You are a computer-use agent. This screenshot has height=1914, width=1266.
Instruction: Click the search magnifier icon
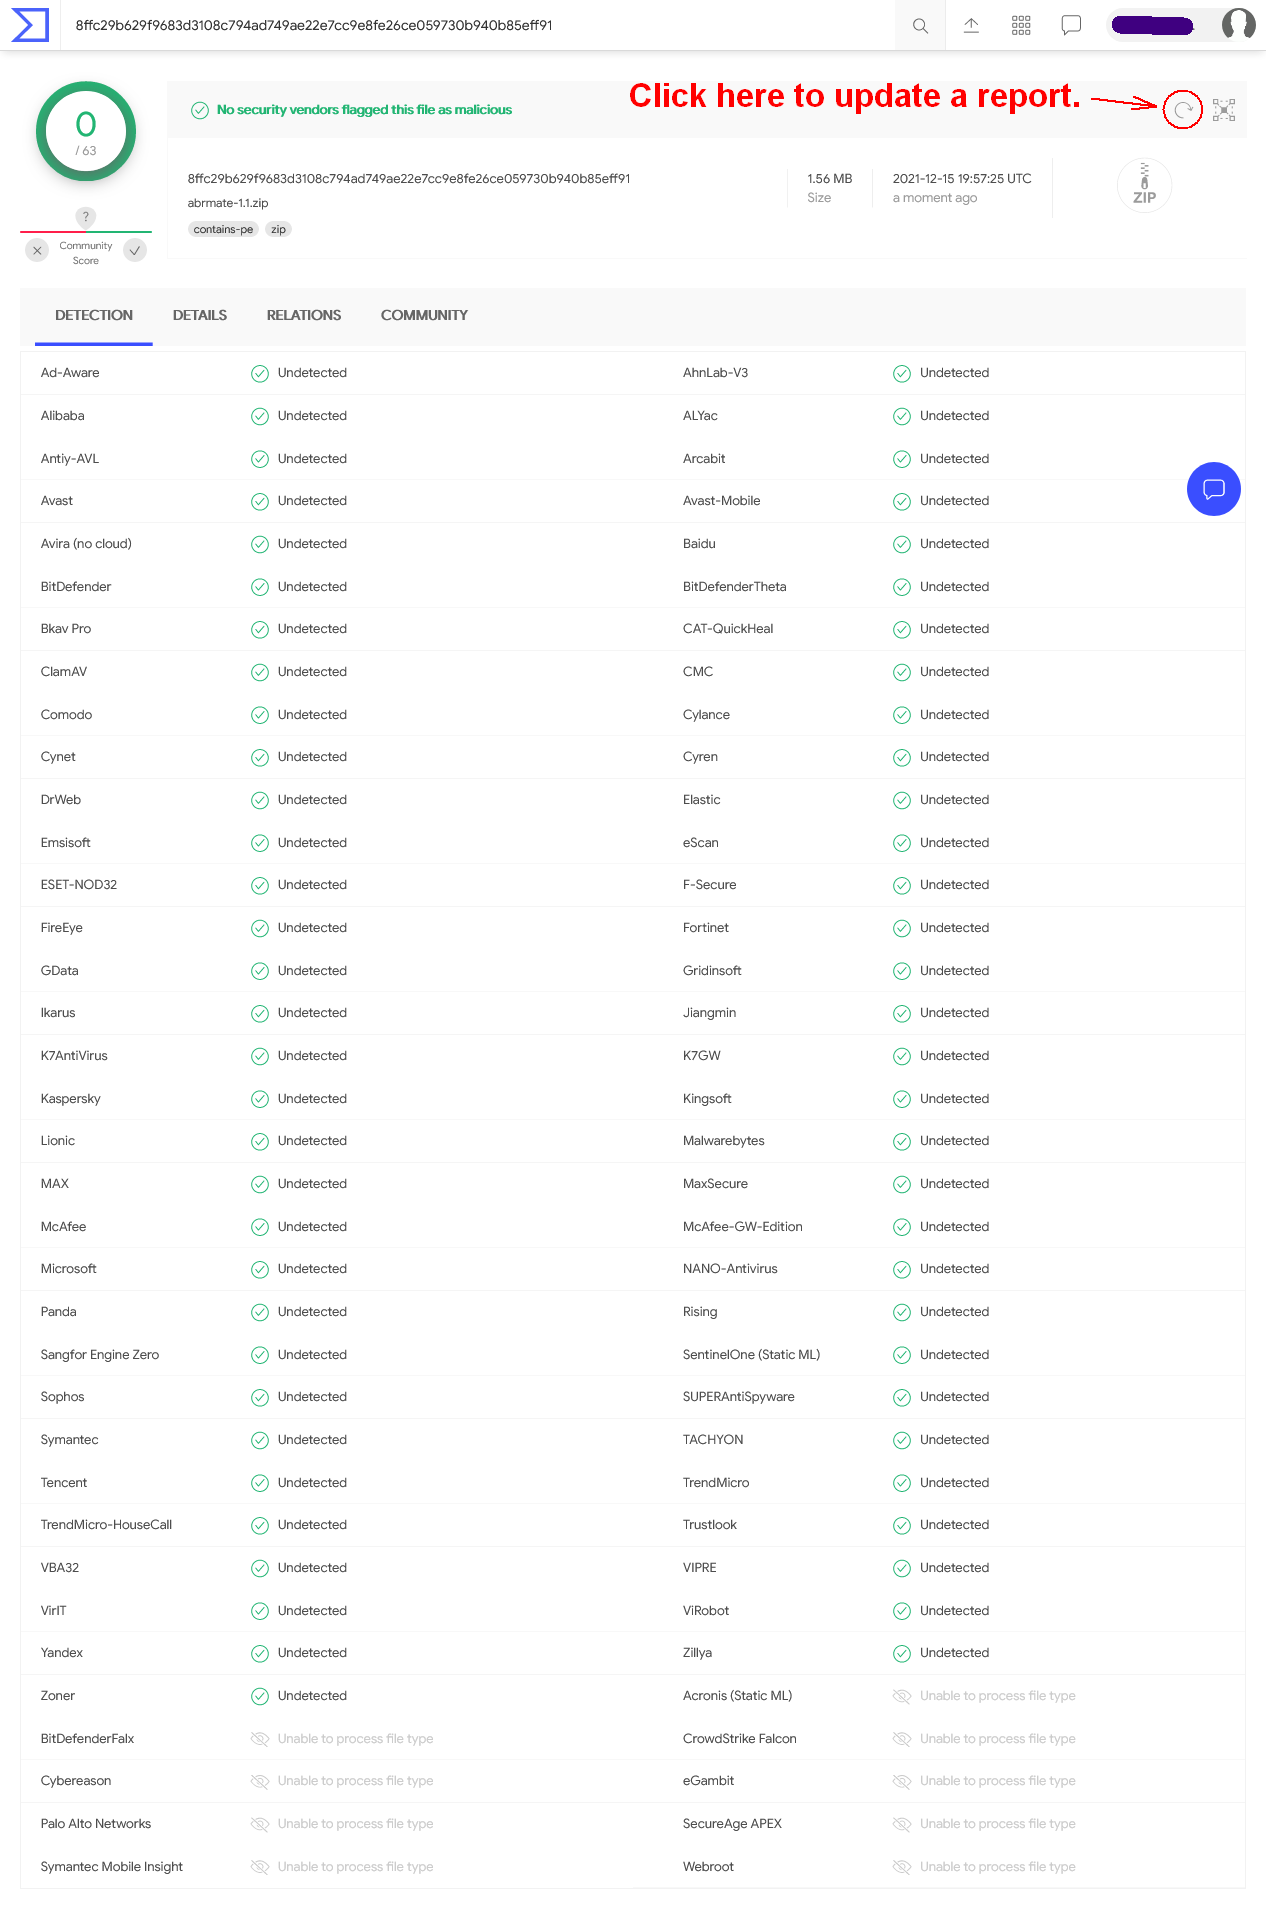click(920, 26)
